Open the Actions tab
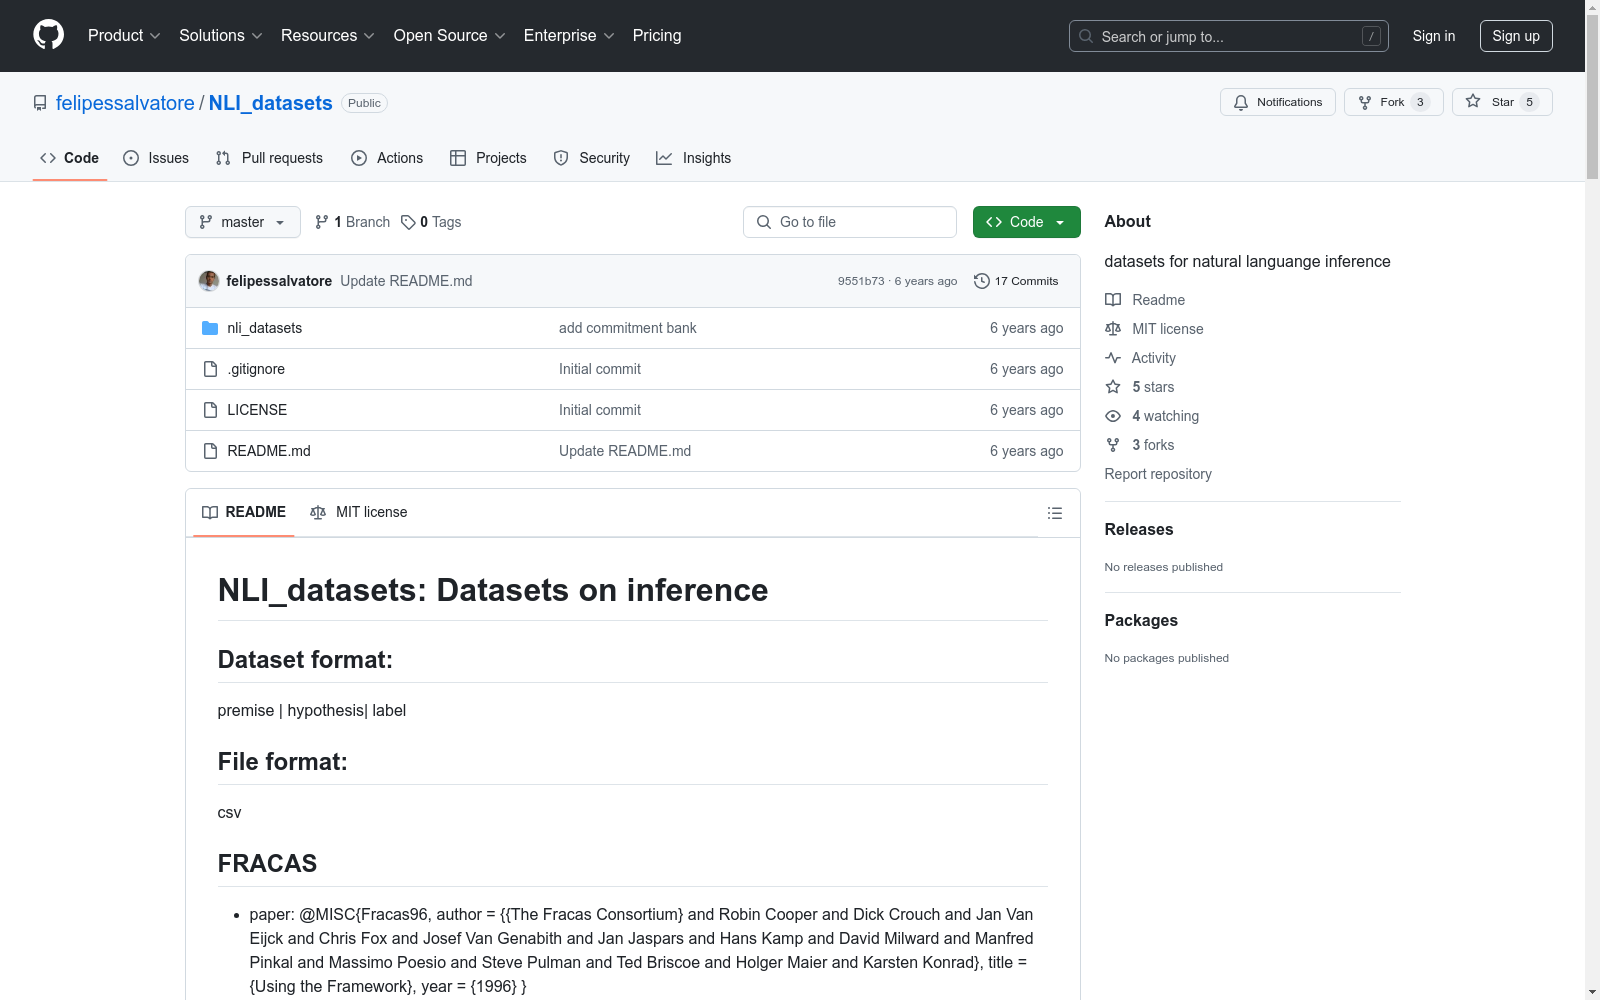 387,158
